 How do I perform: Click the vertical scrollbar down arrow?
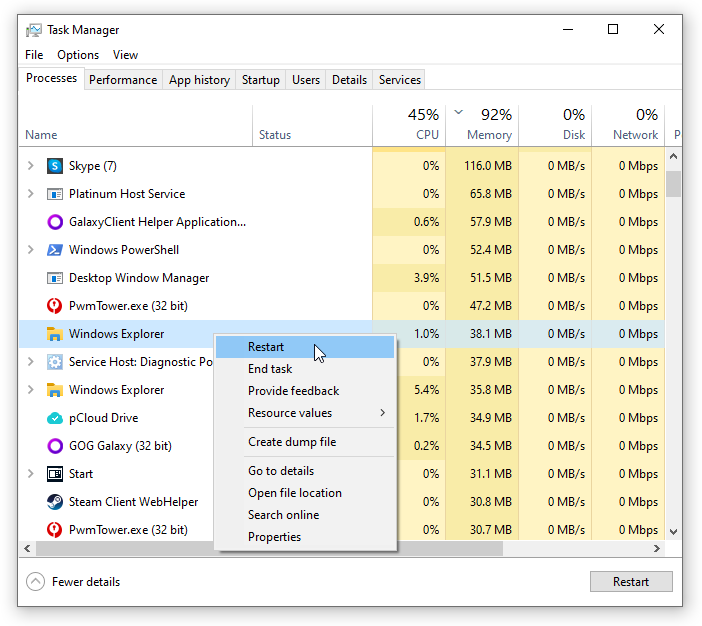point(673,532)
